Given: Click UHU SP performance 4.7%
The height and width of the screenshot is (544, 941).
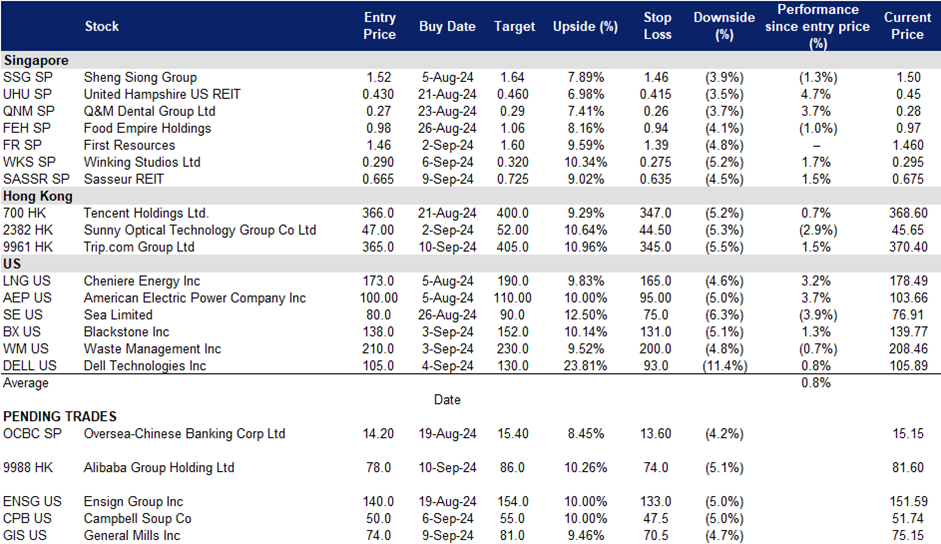Looking at the screenshot, I should [816, 94].
